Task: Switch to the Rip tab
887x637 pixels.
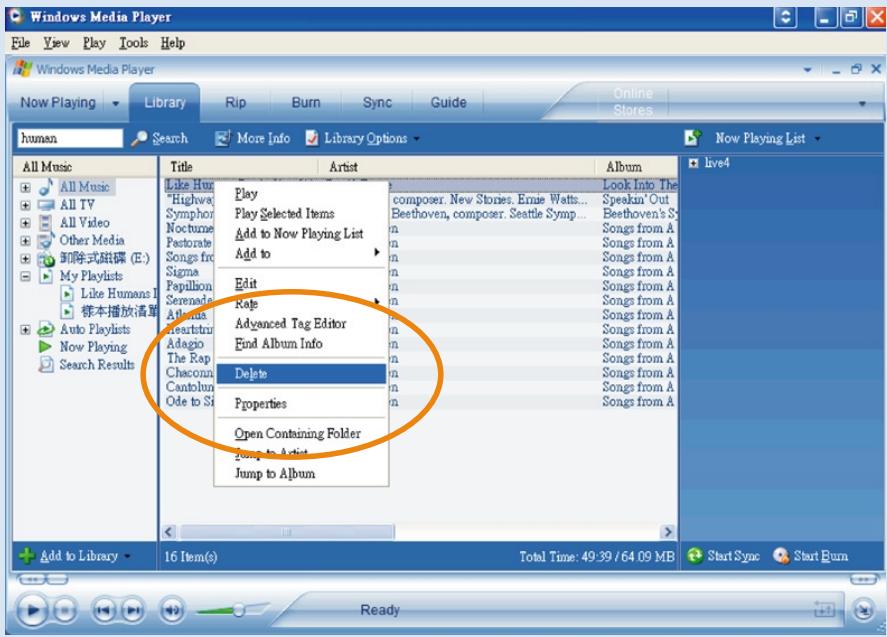Action: point(235,102)
